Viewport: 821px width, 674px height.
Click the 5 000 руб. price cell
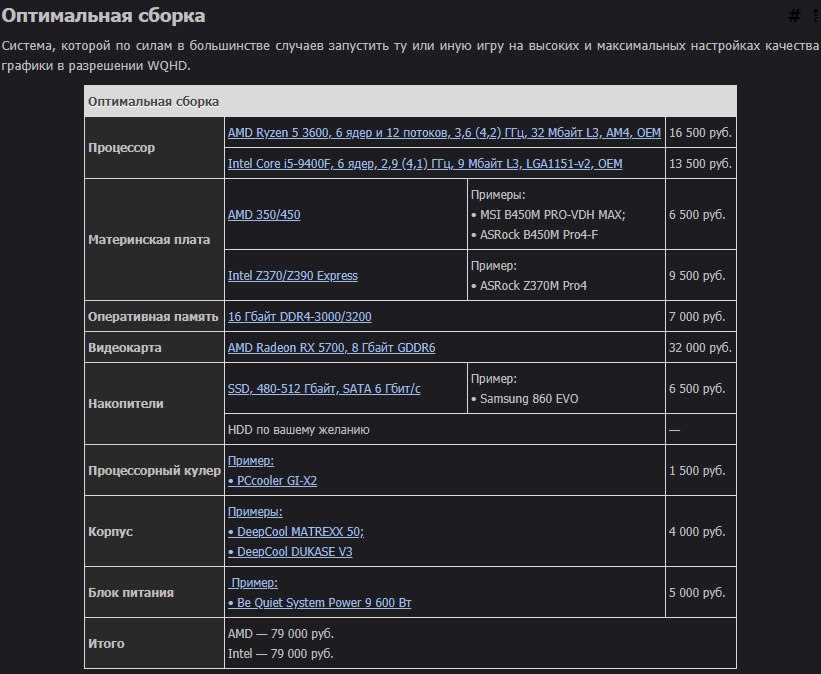701,592
